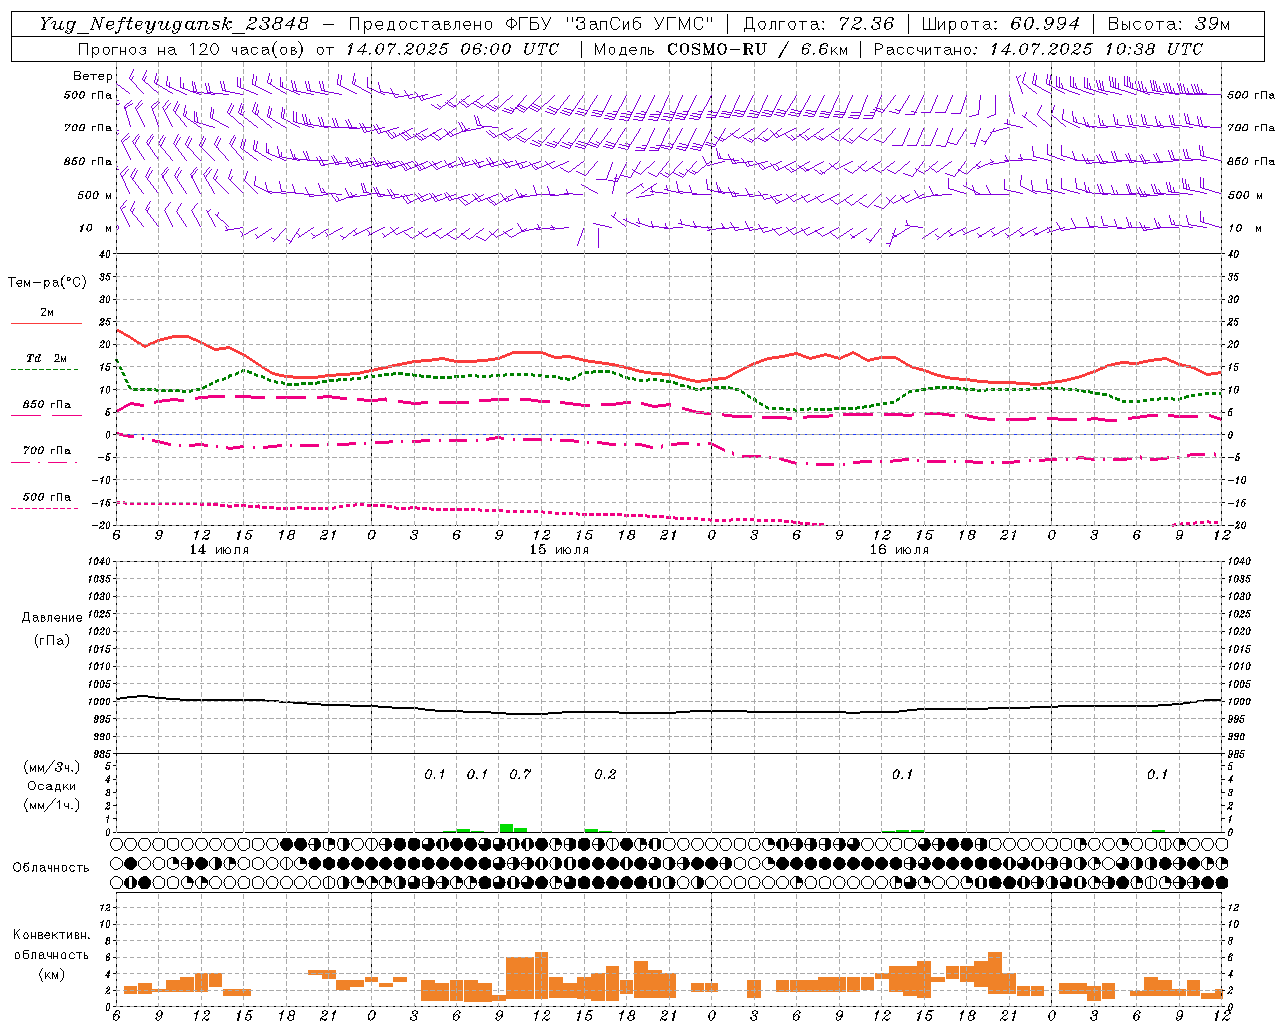This screenshot has height=1024, width=1280.
Task: Click the latitude value Широта: 60.994
Action: pos(1001,24)
